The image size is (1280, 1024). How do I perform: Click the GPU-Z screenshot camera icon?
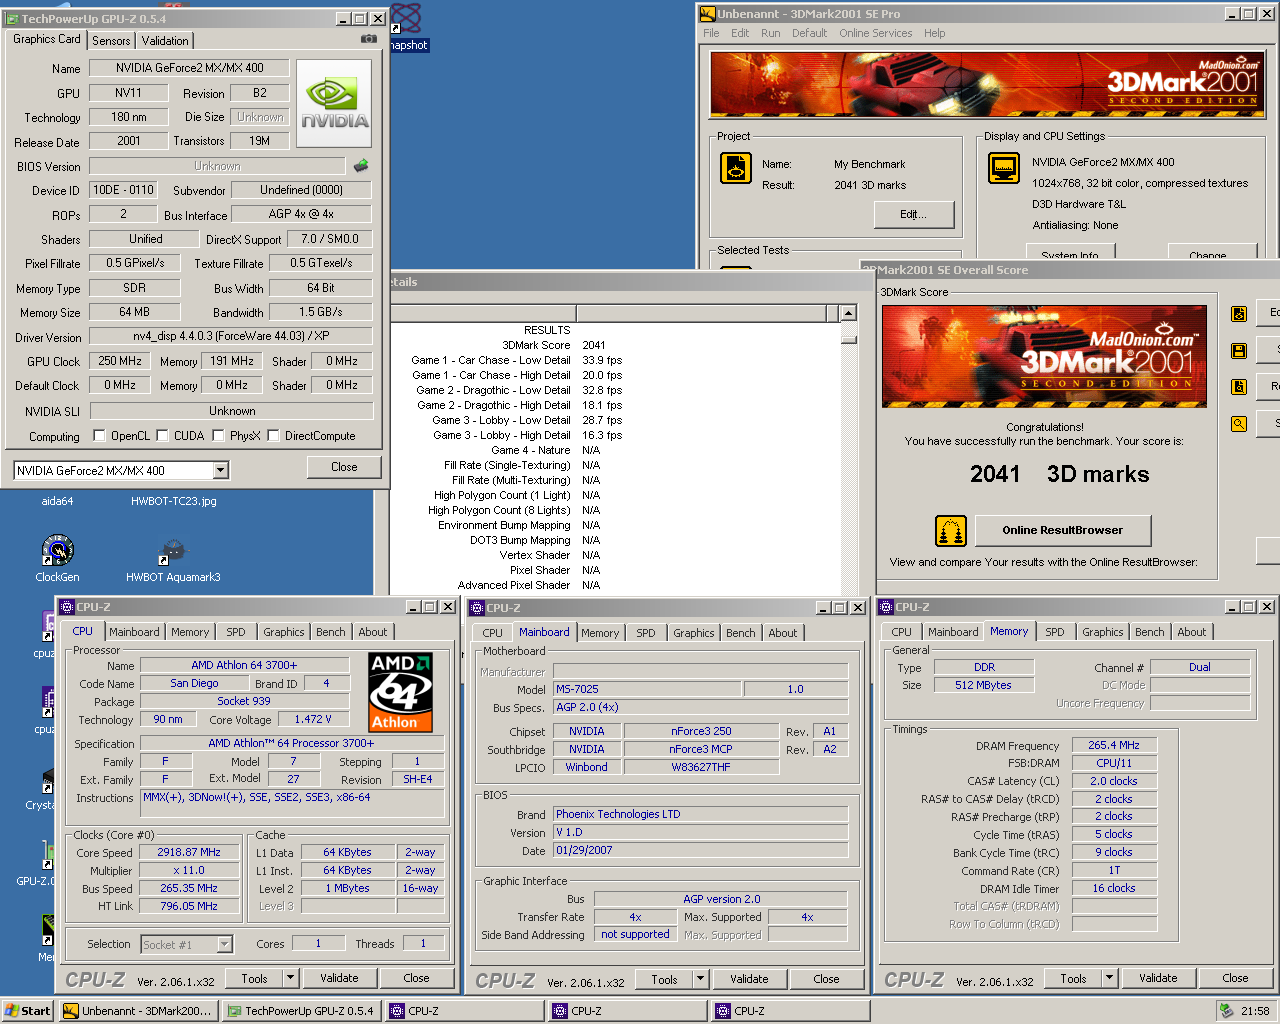click(369, 39)
